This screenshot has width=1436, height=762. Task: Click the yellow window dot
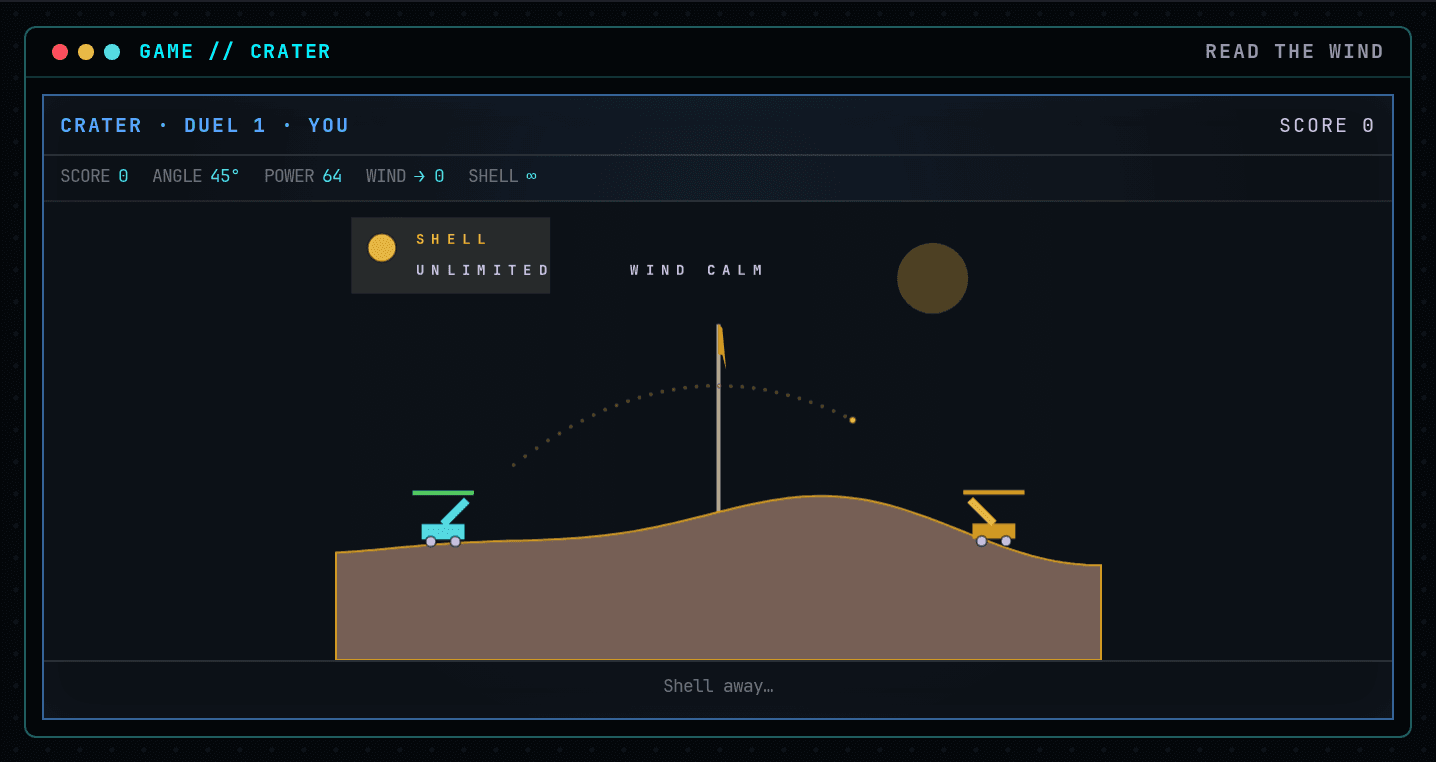click(x=86, y=52)
